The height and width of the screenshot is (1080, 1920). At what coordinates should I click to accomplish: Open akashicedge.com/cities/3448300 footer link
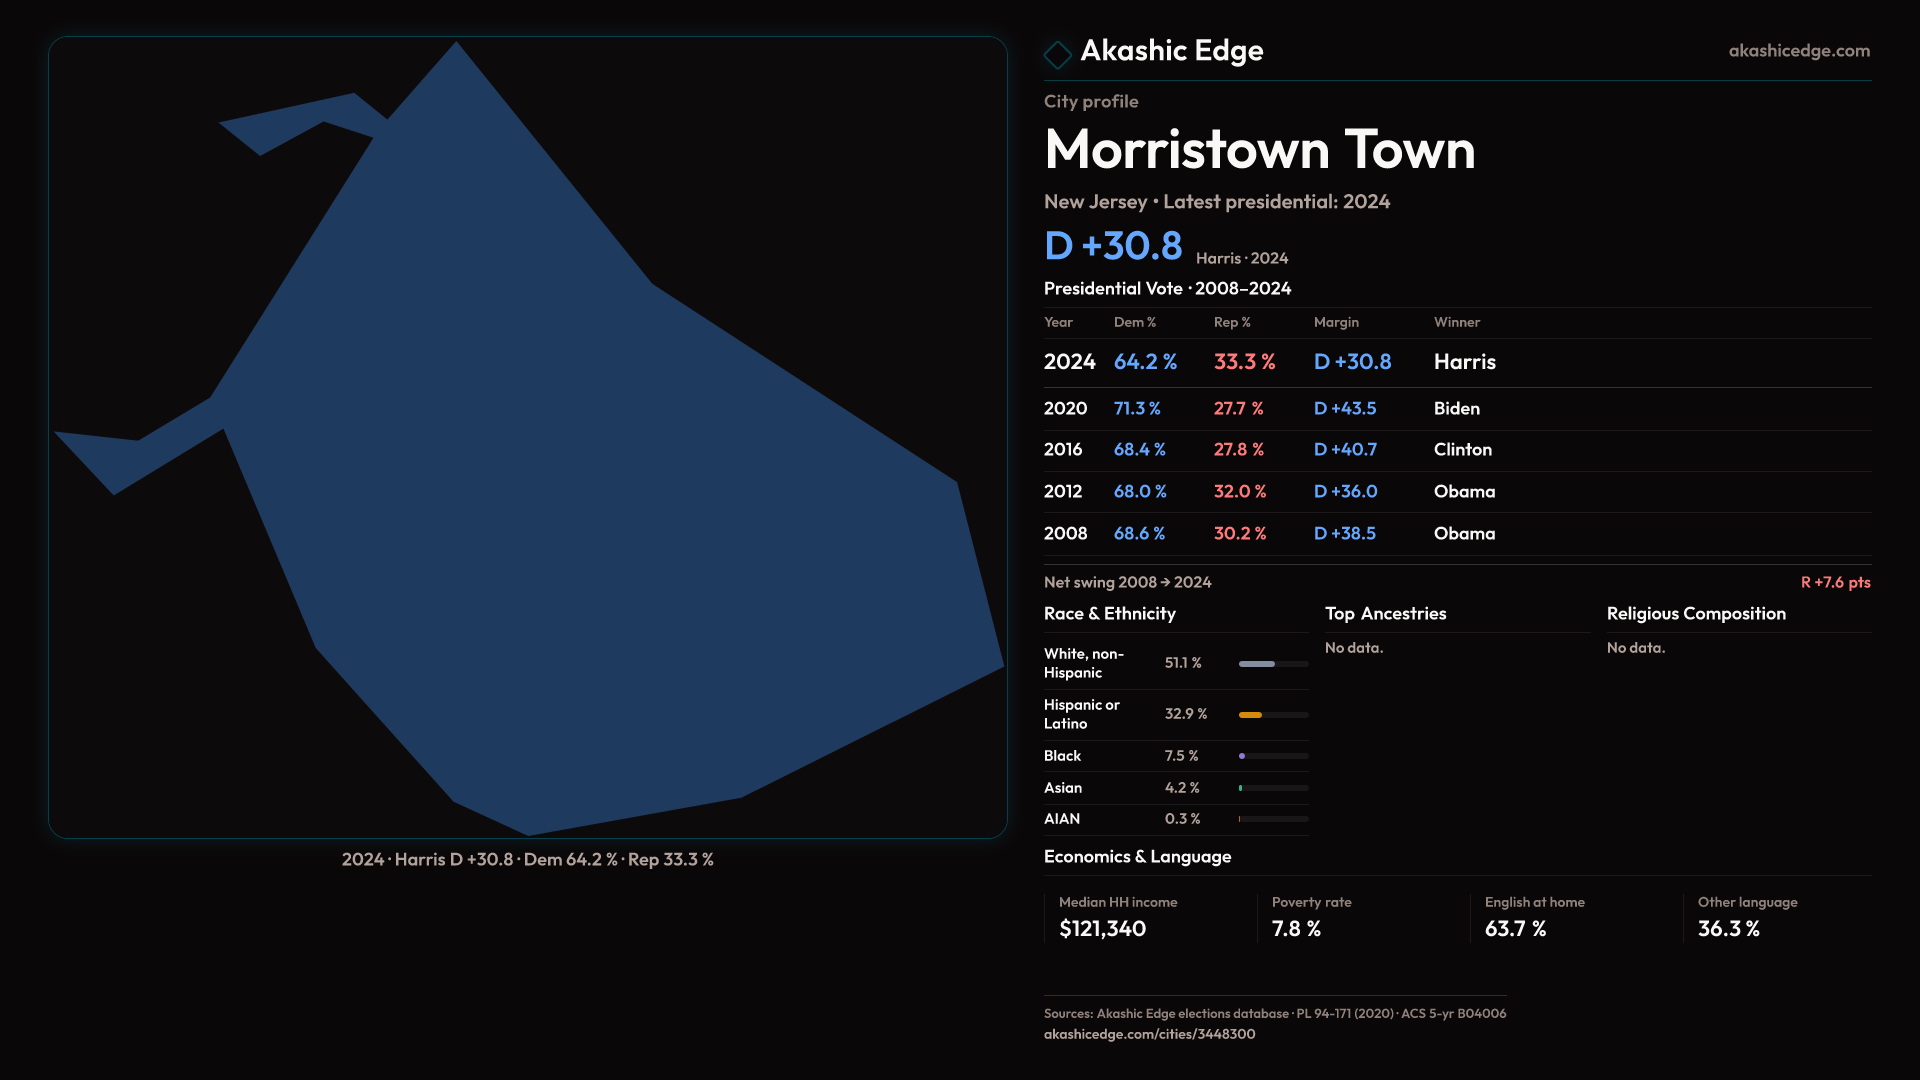(x=1149, y=1034)
